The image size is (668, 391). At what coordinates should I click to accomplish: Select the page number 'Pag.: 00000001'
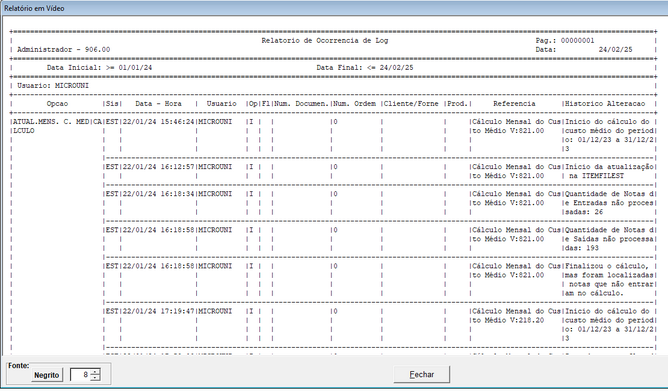pos(565,40)
